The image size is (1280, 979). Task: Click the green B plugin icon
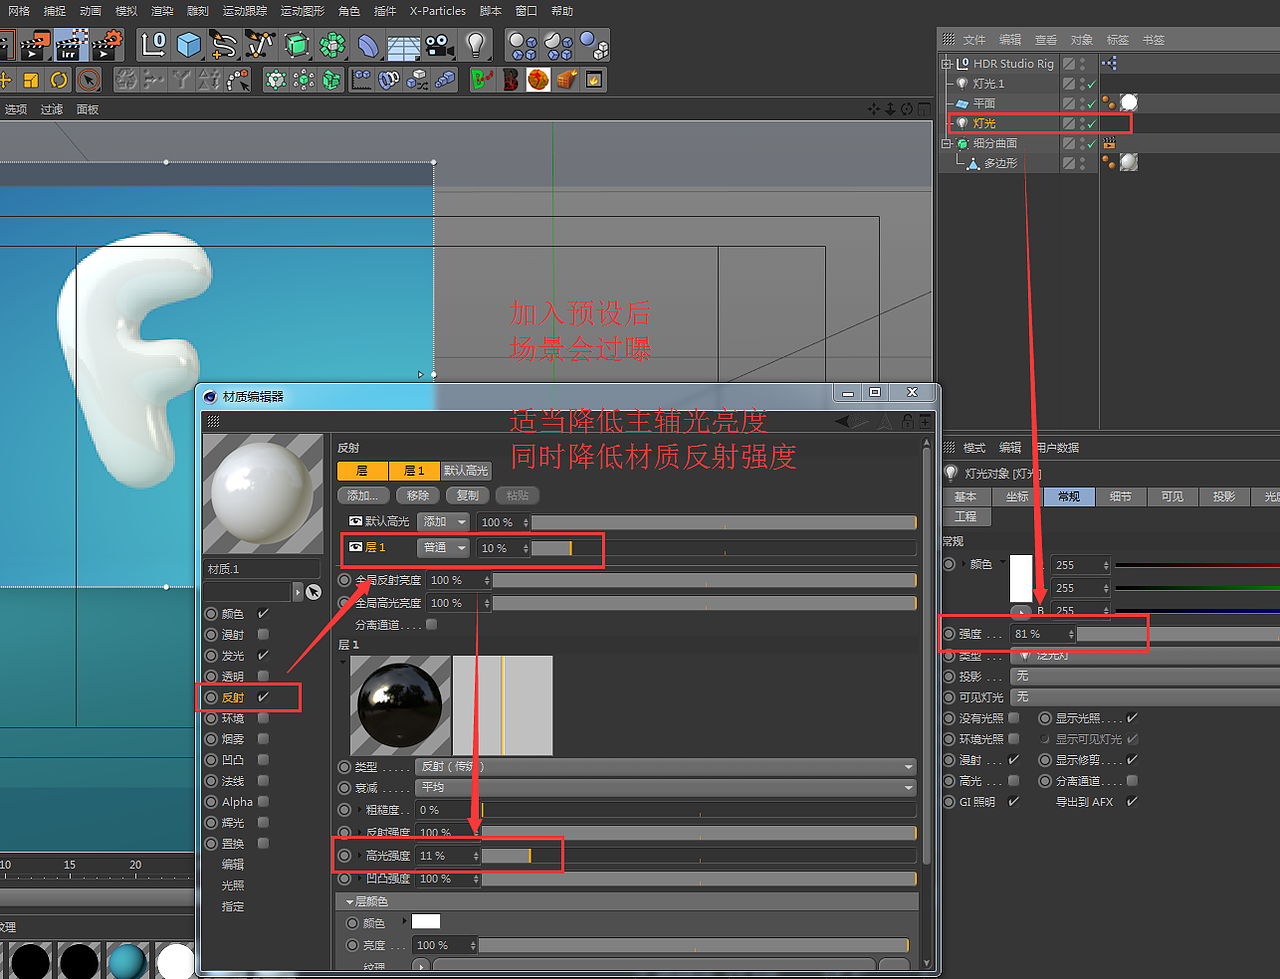[482, 79]
